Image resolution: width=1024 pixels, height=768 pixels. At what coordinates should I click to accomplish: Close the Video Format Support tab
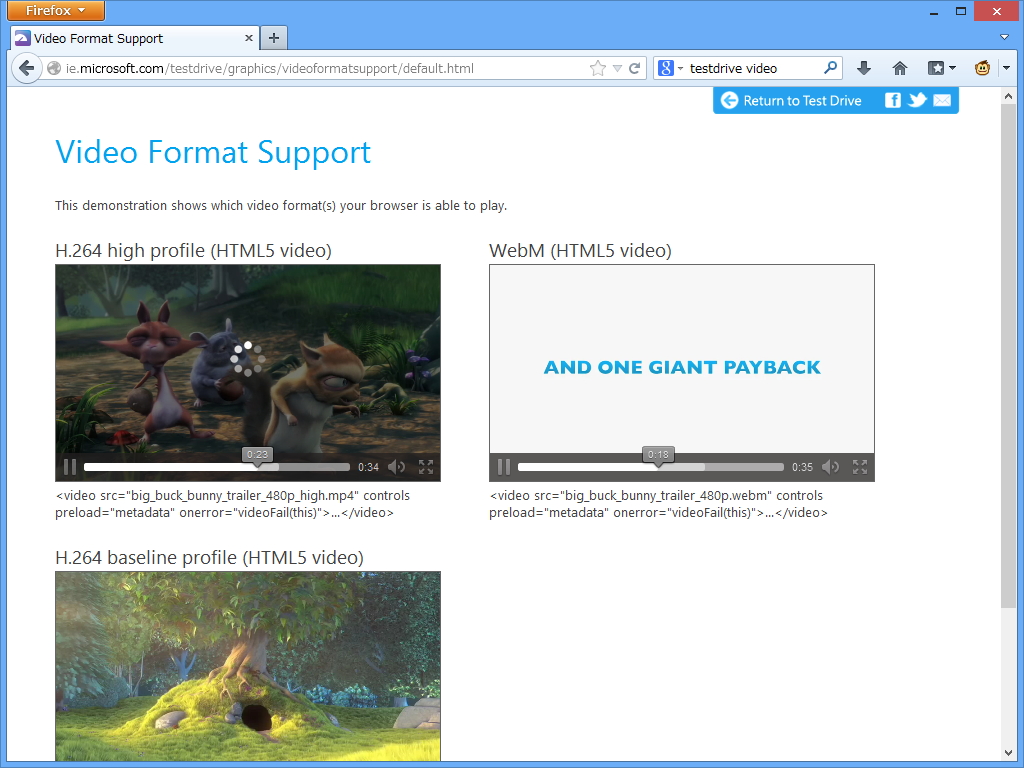[249, 38]
